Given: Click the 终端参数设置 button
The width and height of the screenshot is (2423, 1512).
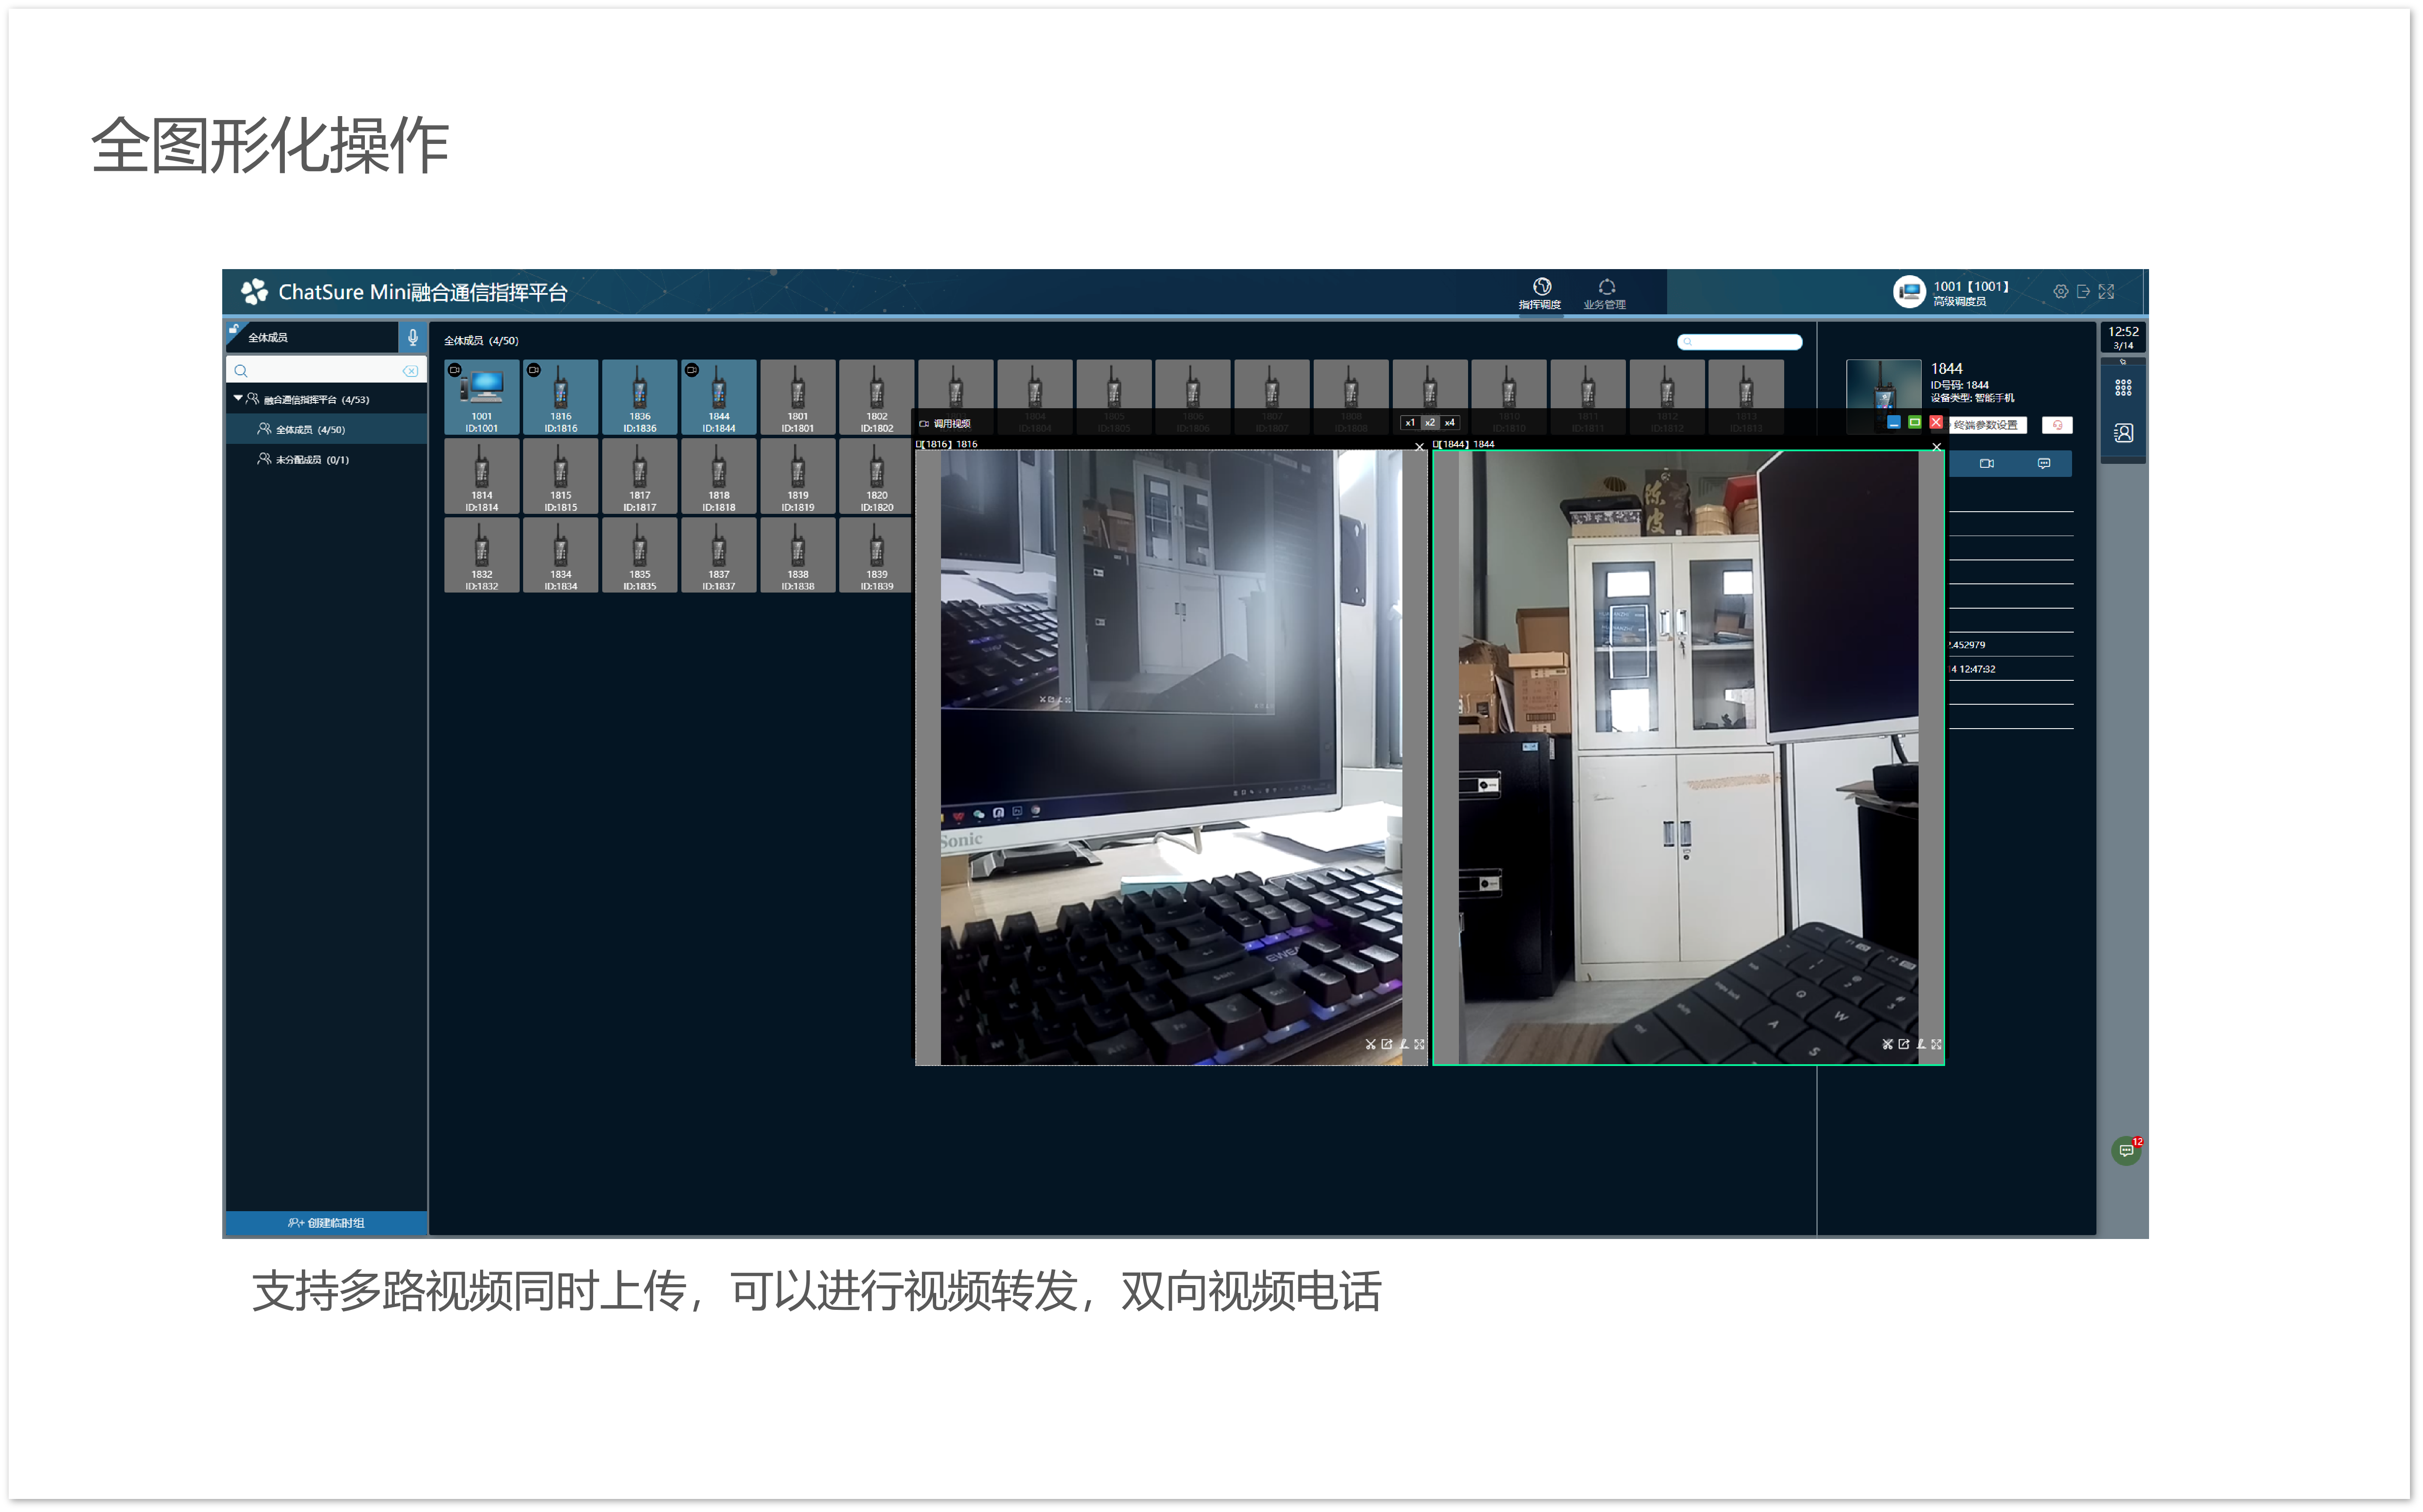Looking at the screenshot, I should point(1987,425).
